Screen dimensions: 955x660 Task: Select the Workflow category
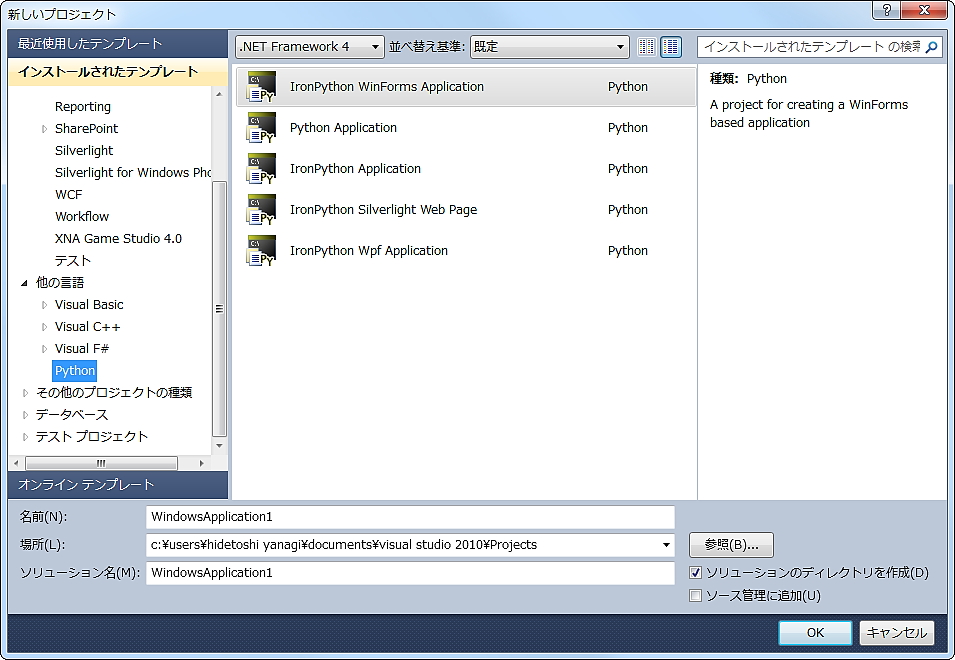pyautogui.click(x=82, y=216)
